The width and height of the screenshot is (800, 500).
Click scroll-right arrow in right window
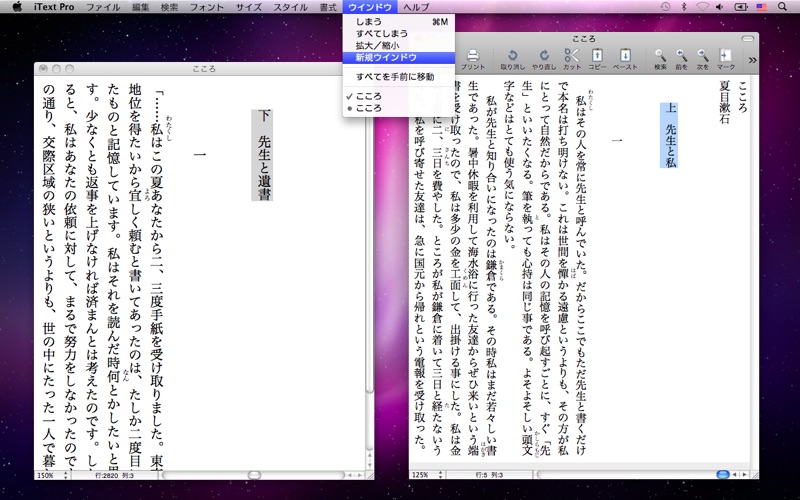pyautogui.click(x=744, y=474)
